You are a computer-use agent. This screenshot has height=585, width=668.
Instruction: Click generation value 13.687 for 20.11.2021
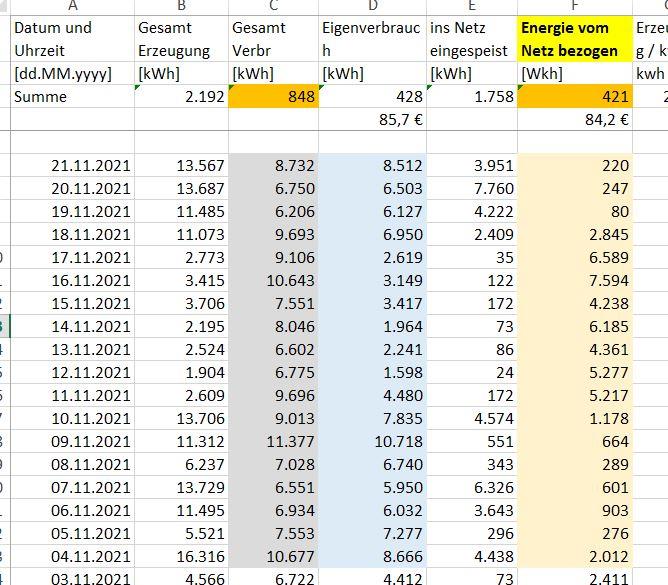[x=181, y=188]
